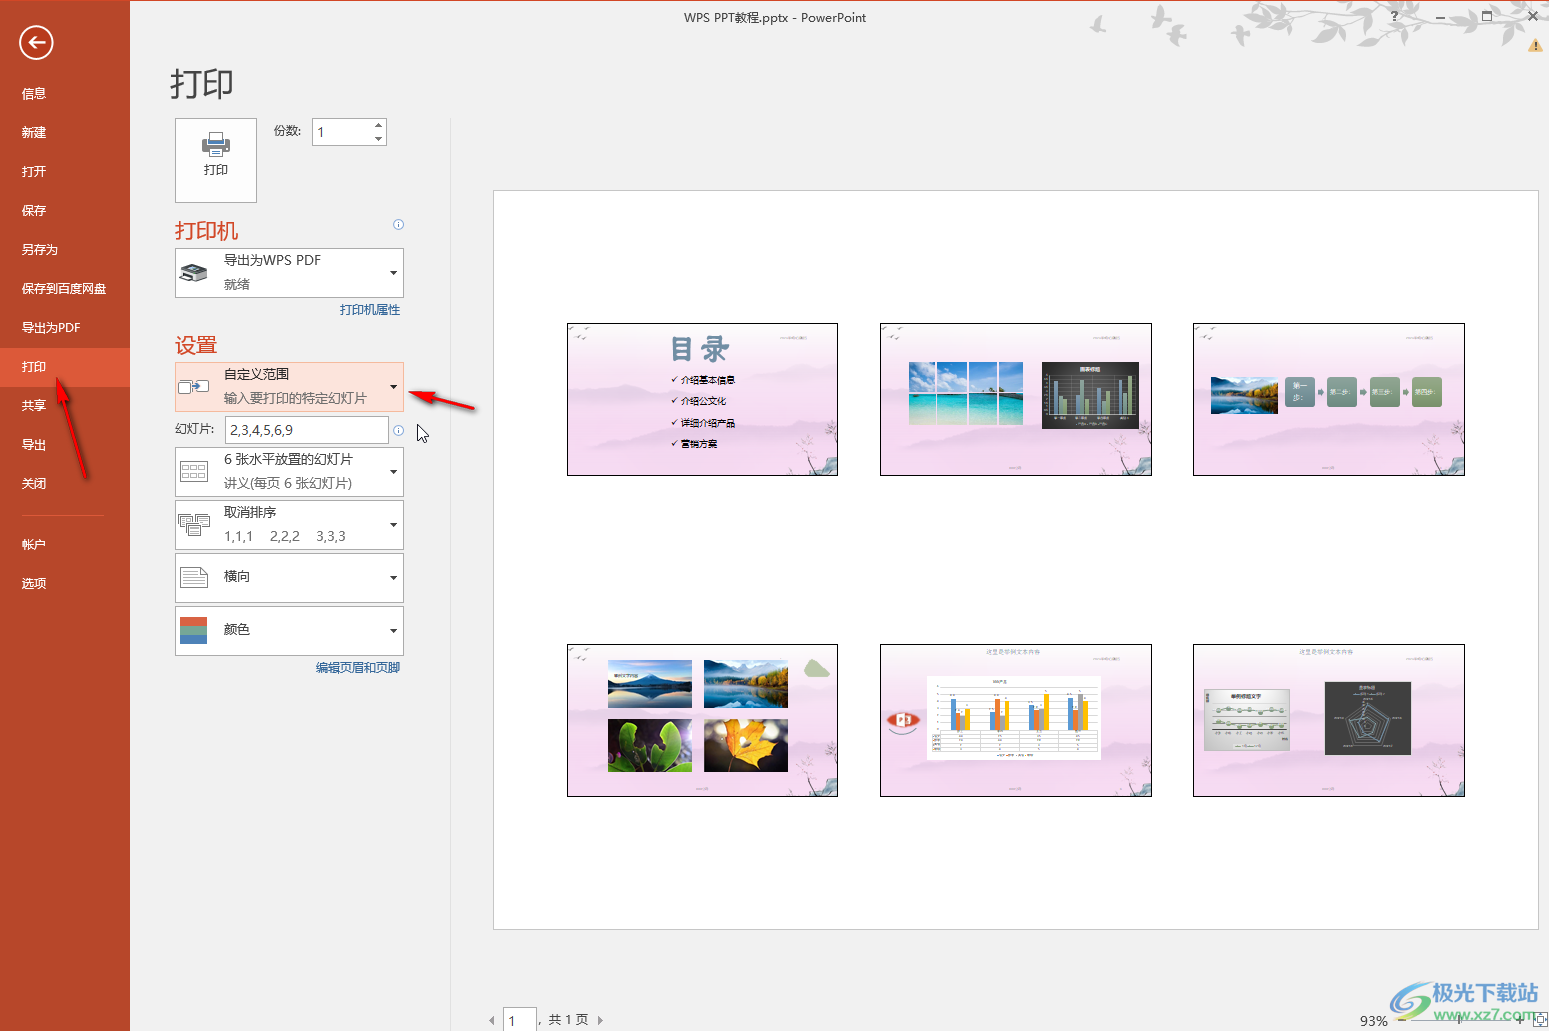The width and height of the screenshot is (1549, 1031).
Task: Click the colored bar chart slide thumbnail
Action: (1016, 720)
